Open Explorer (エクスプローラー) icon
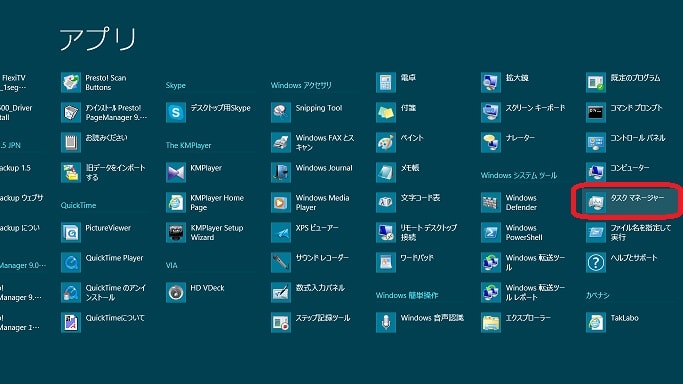Viewport: 683px width, 384px height. [490, 323]
